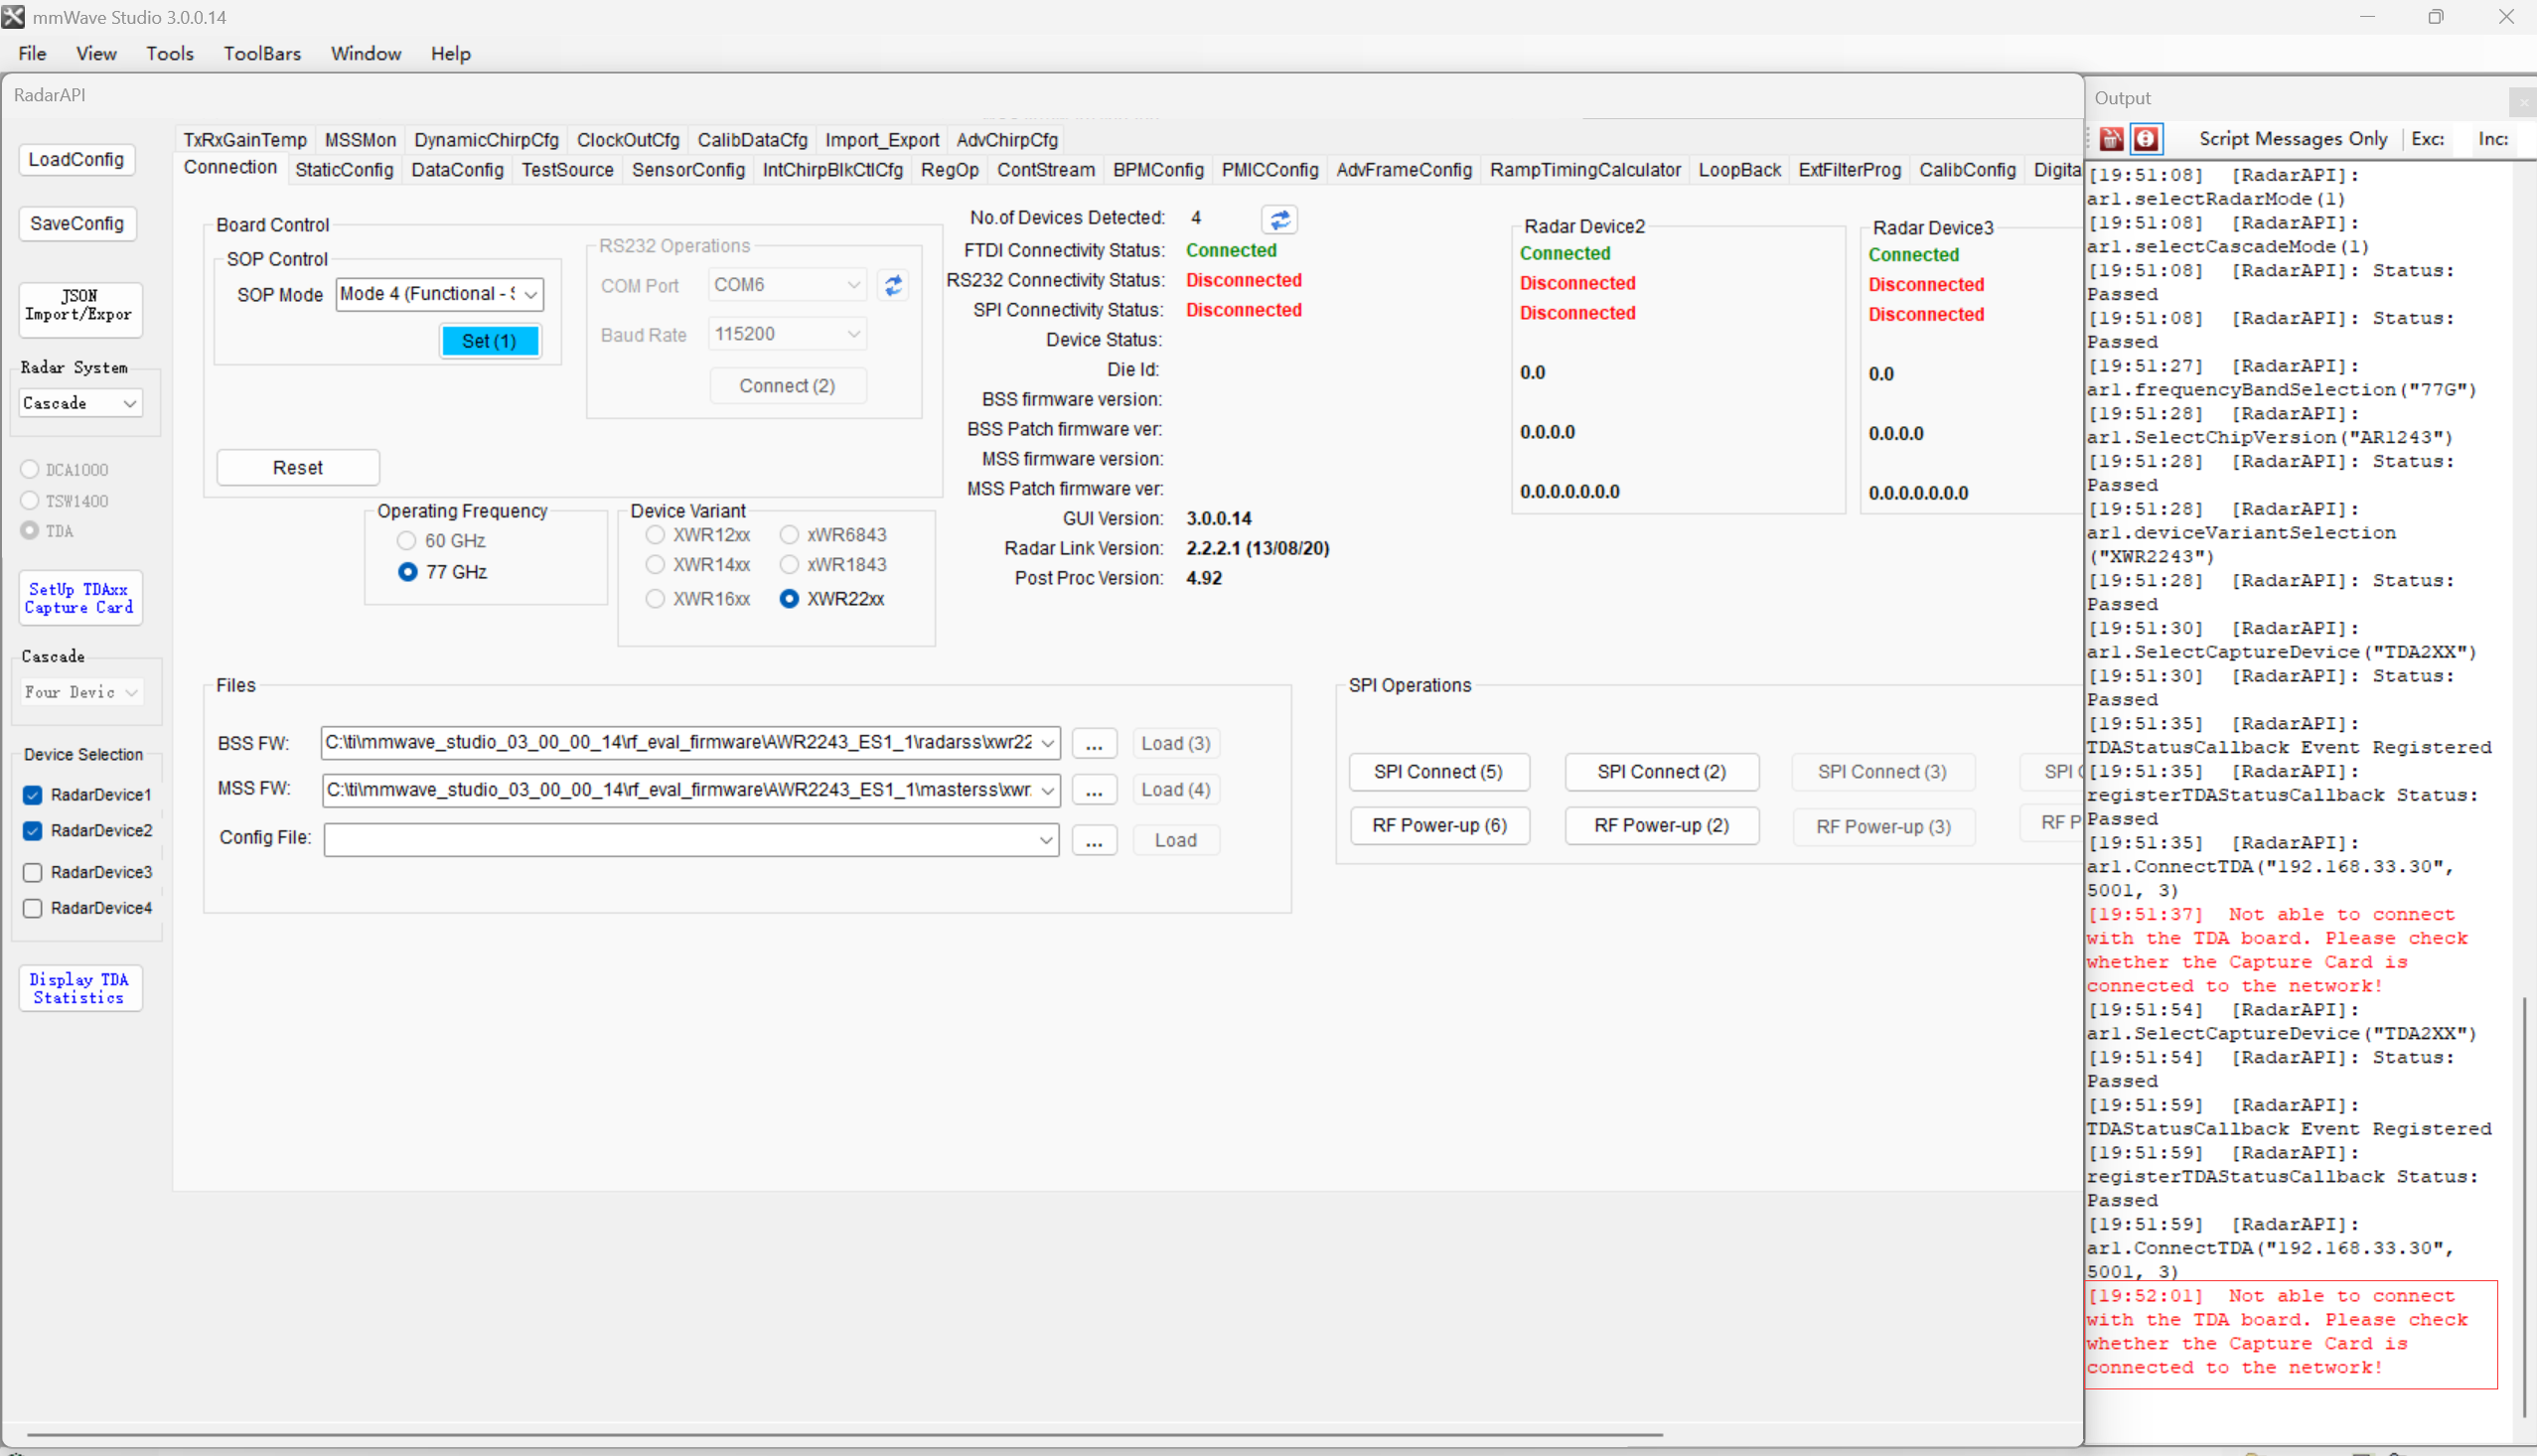
Task: Open the SOP Mode dropdown
Action: tap(531, 294)
